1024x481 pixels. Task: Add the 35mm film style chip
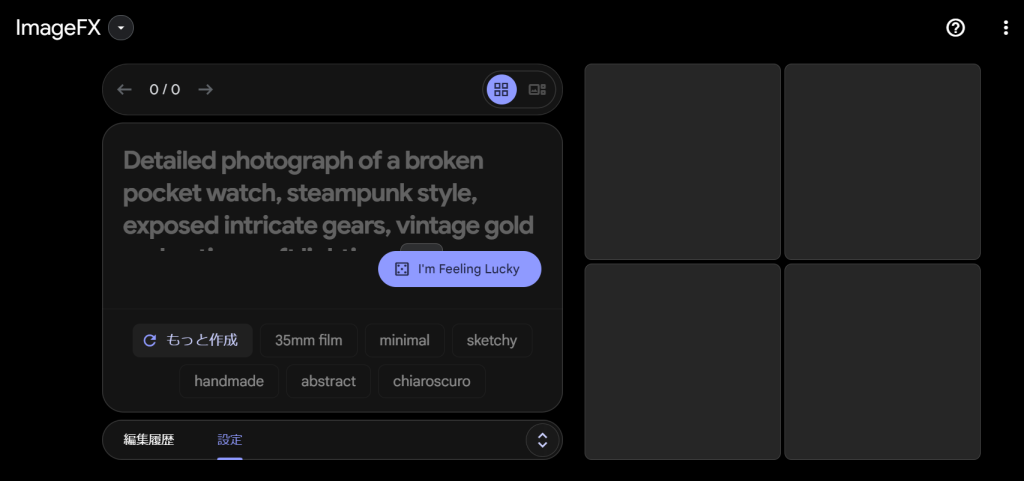point(309,340)
